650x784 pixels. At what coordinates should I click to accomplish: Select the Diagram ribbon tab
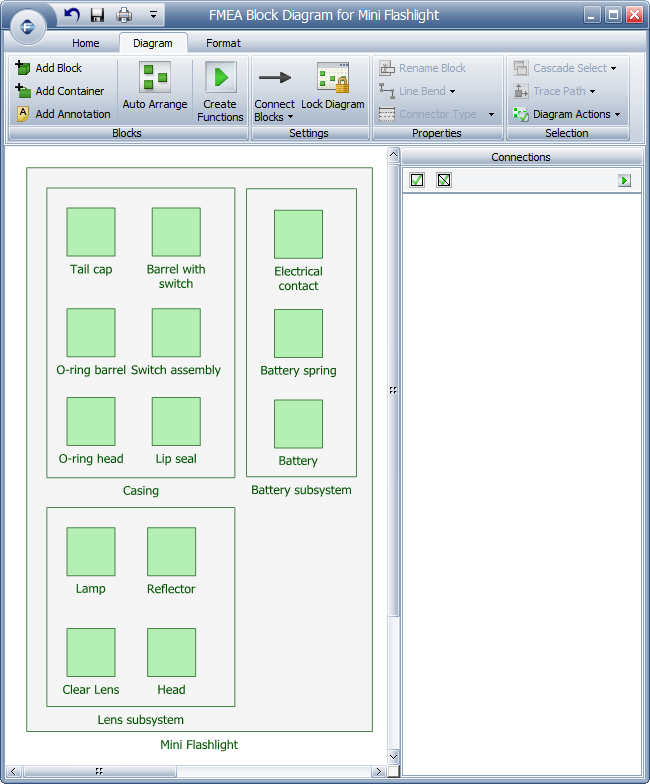click(x=153, y=44)
